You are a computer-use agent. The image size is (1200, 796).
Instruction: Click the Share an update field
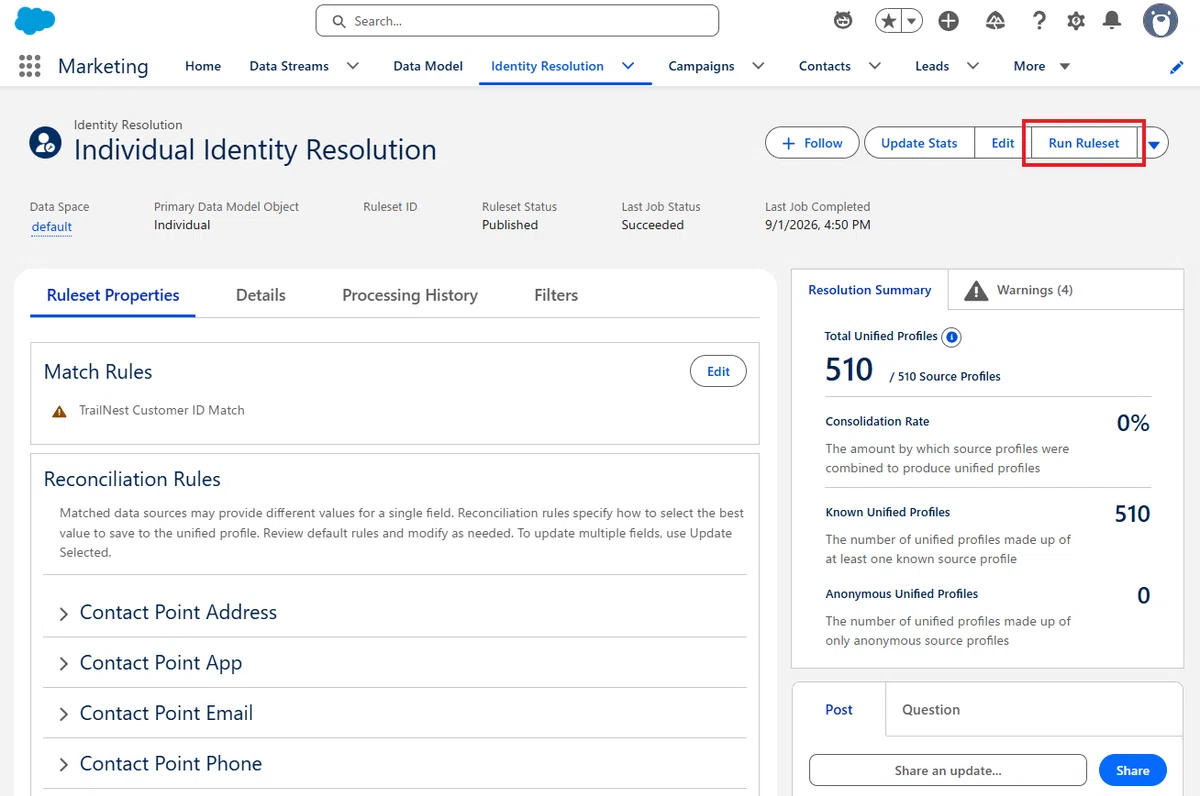[948, 771]
